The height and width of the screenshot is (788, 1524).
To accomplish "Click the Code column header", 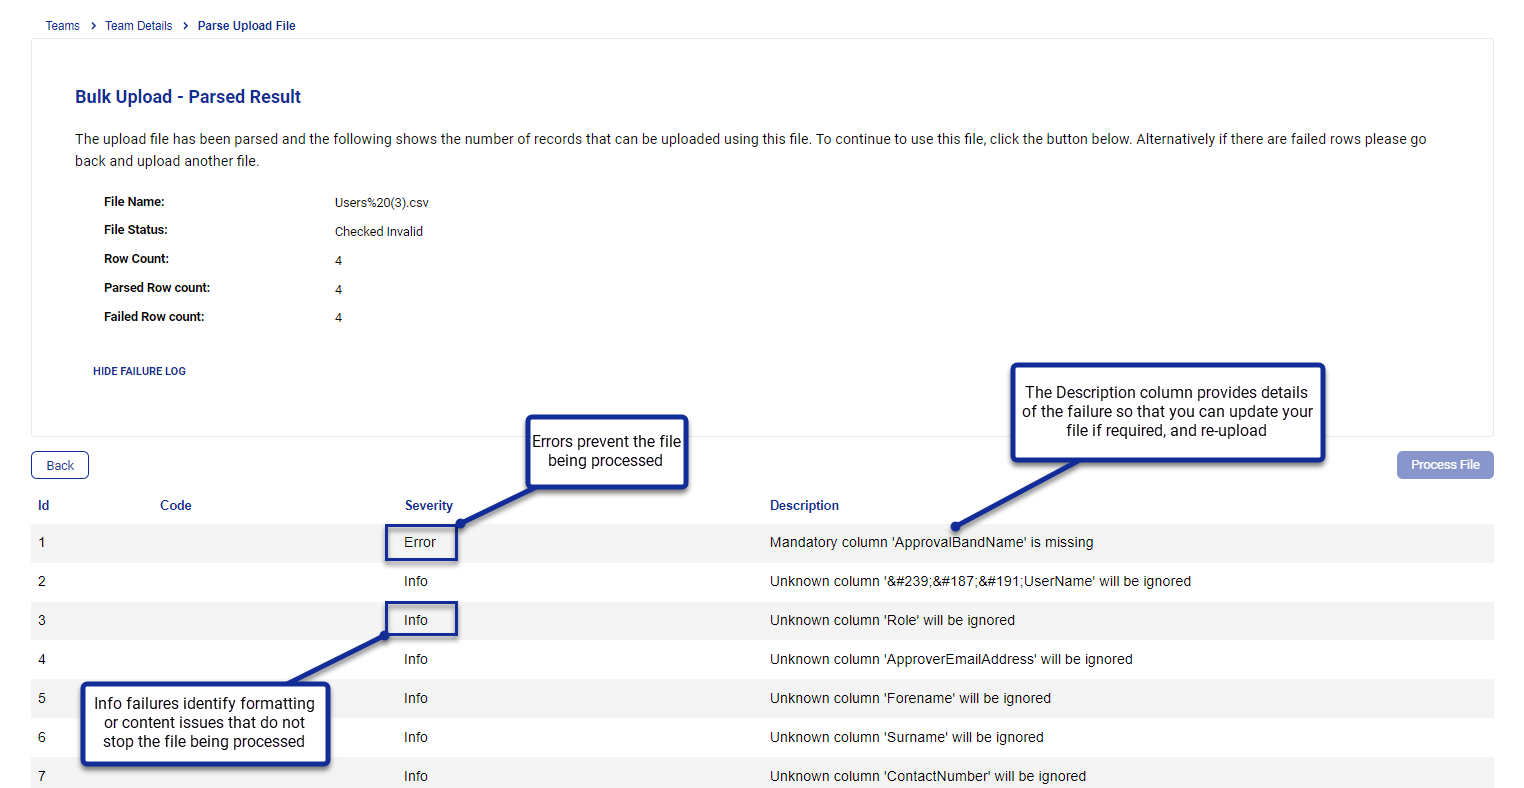I will pyautogui.click(x=176, y=505).
